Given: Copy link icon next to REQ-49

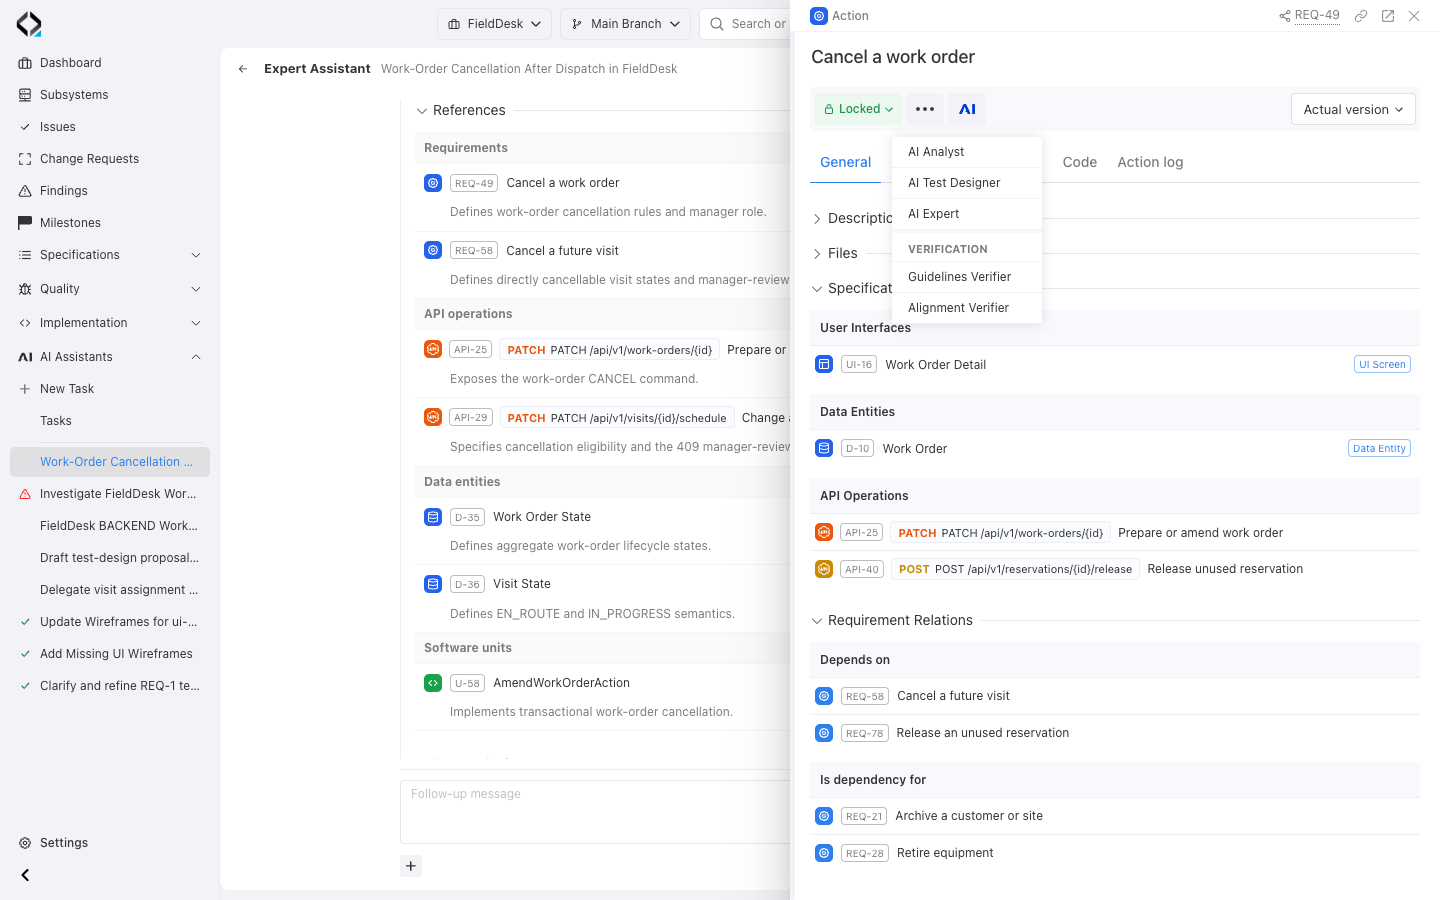Looking at the screenshot, I should tap(1361, 16).
